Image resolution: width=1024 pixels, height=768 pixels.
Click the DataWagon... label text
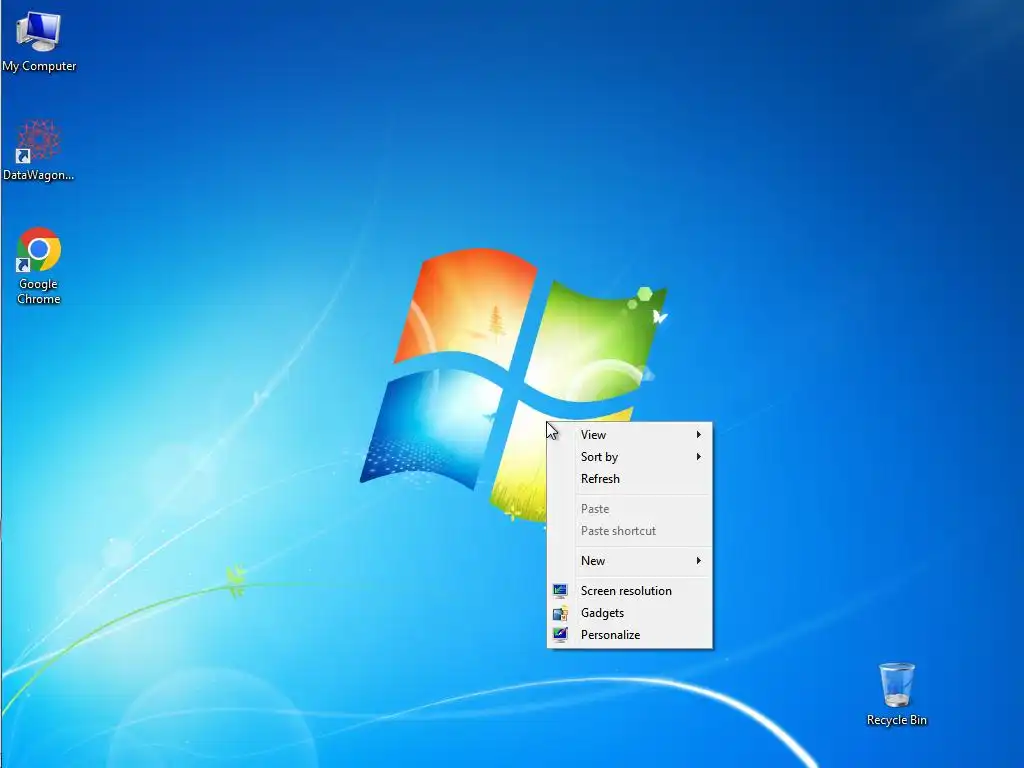(39, 175)
